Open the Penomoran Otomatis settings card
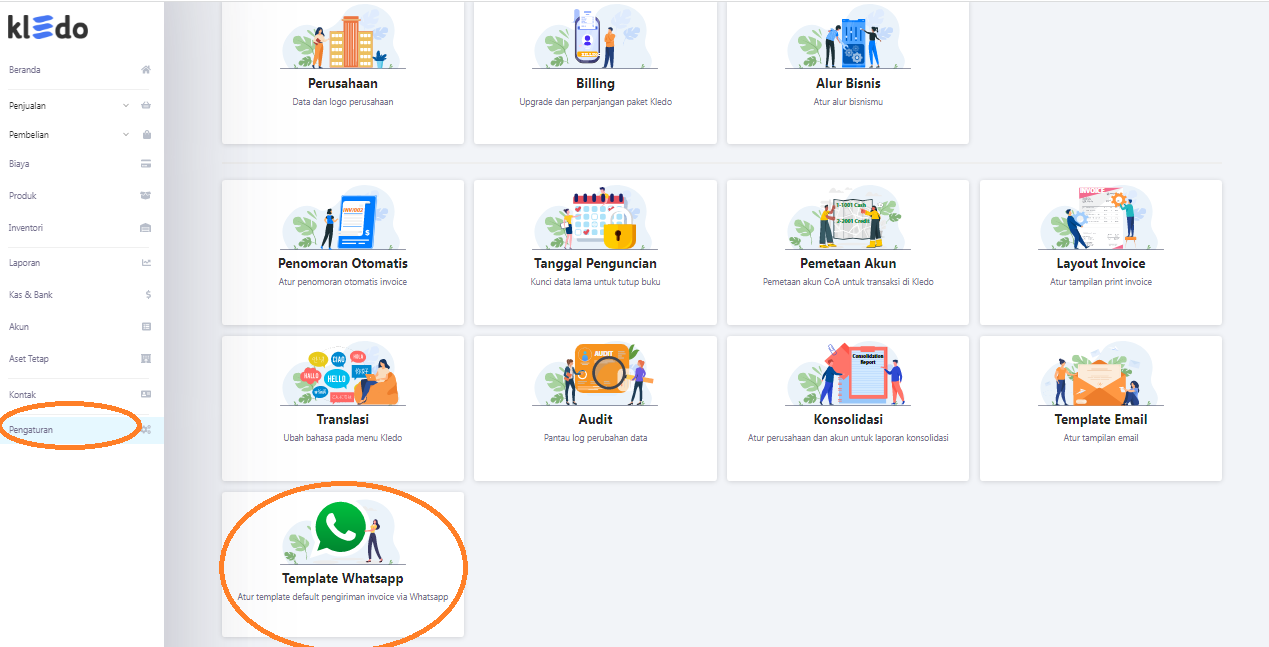The width and height of the screenshot is (1269, 647). point(342,252)
